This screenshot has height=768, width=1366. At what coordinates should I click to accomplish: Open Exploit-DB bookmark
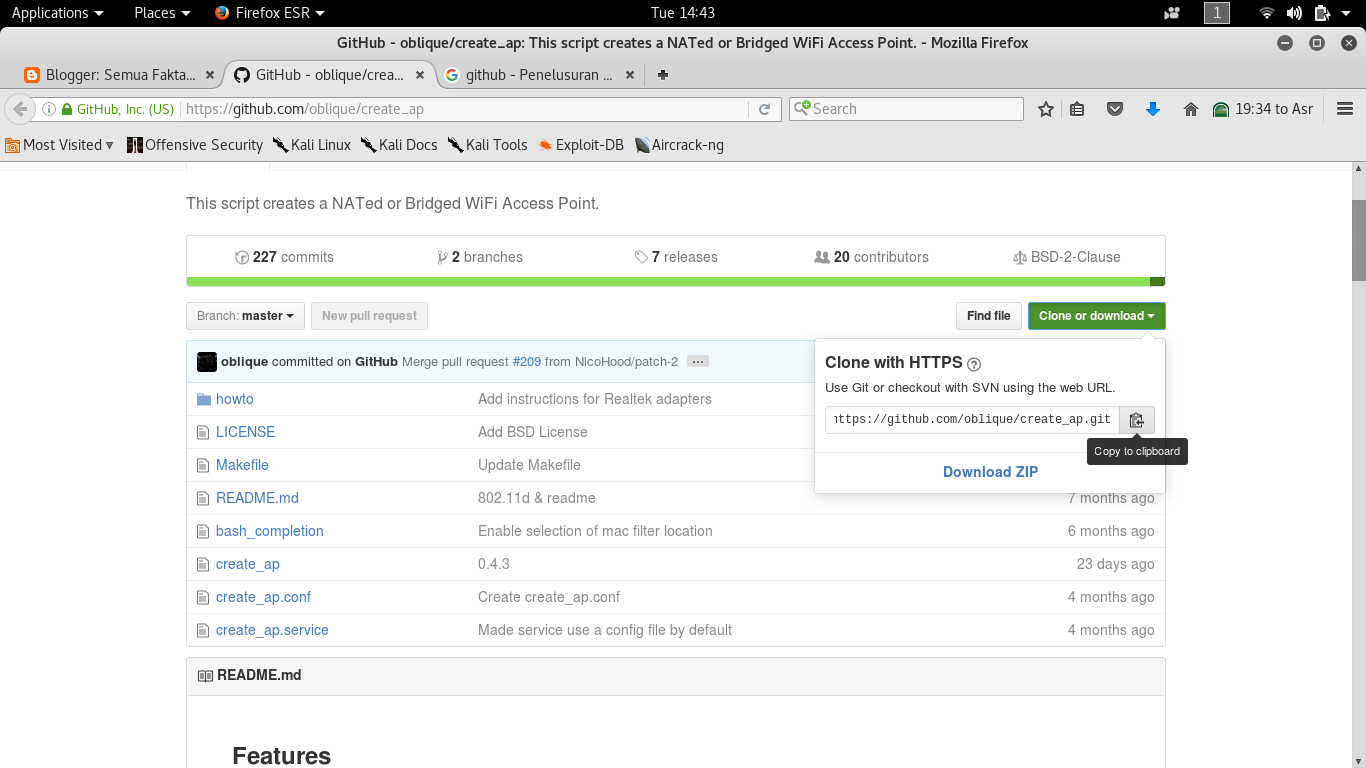pyautogui.click(x=581, y=145)
